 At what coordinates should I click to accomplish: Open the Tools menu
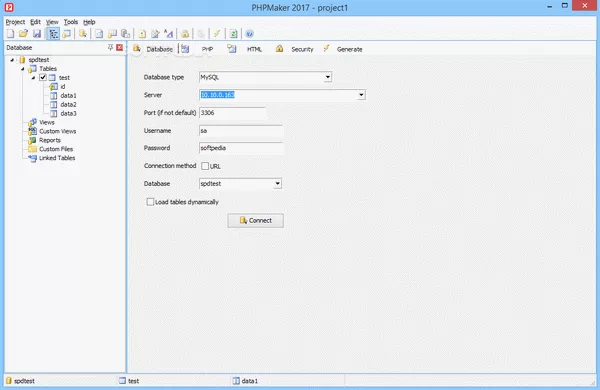tap(71, 22)
